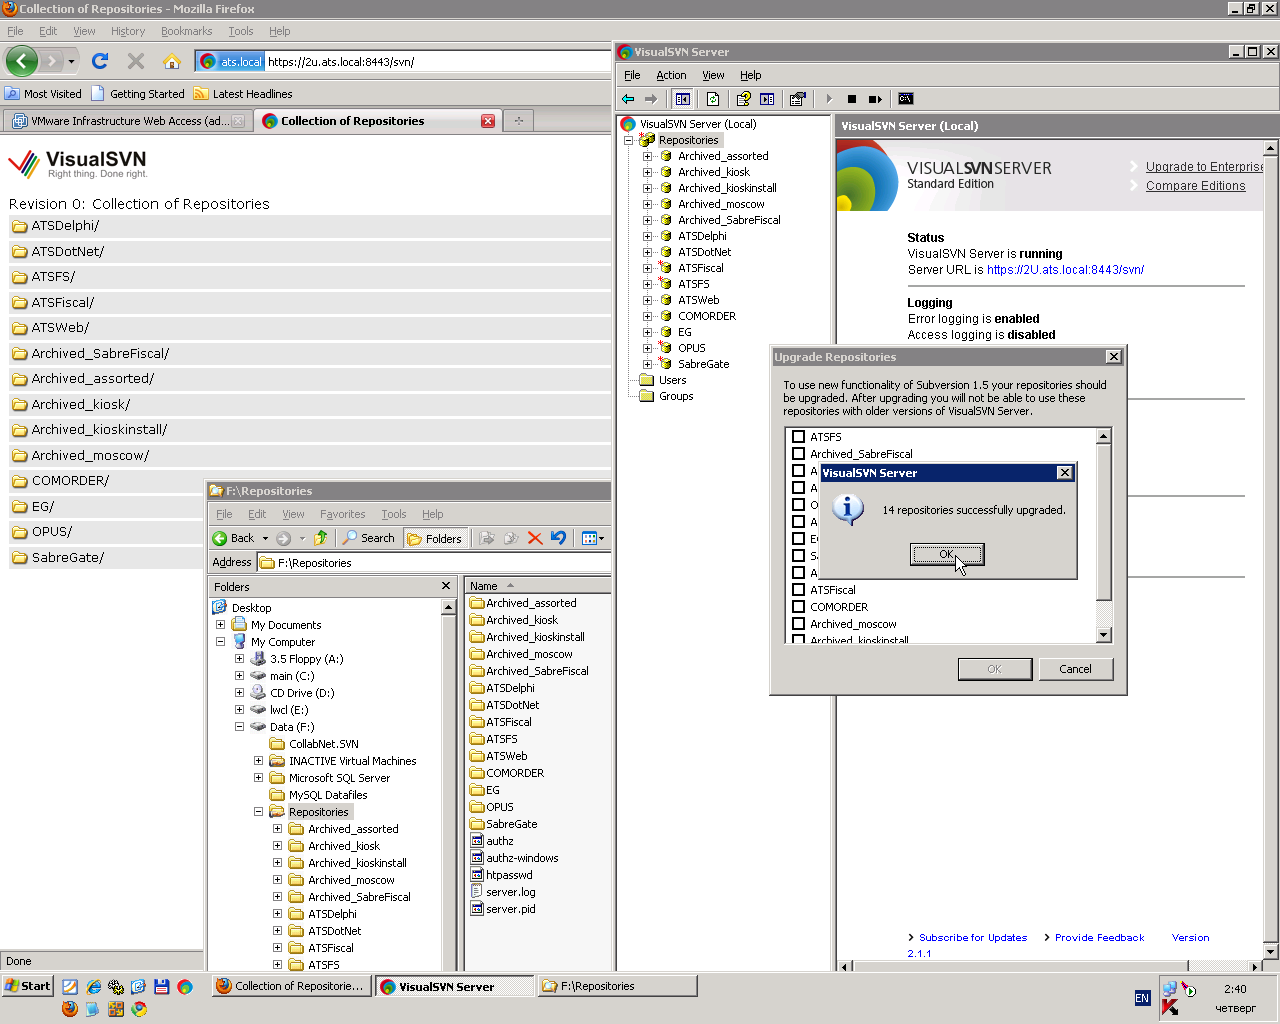Click the Provide Feedback link
The width and height of the screenshot is (1280, 1024).
[1099, 938]
